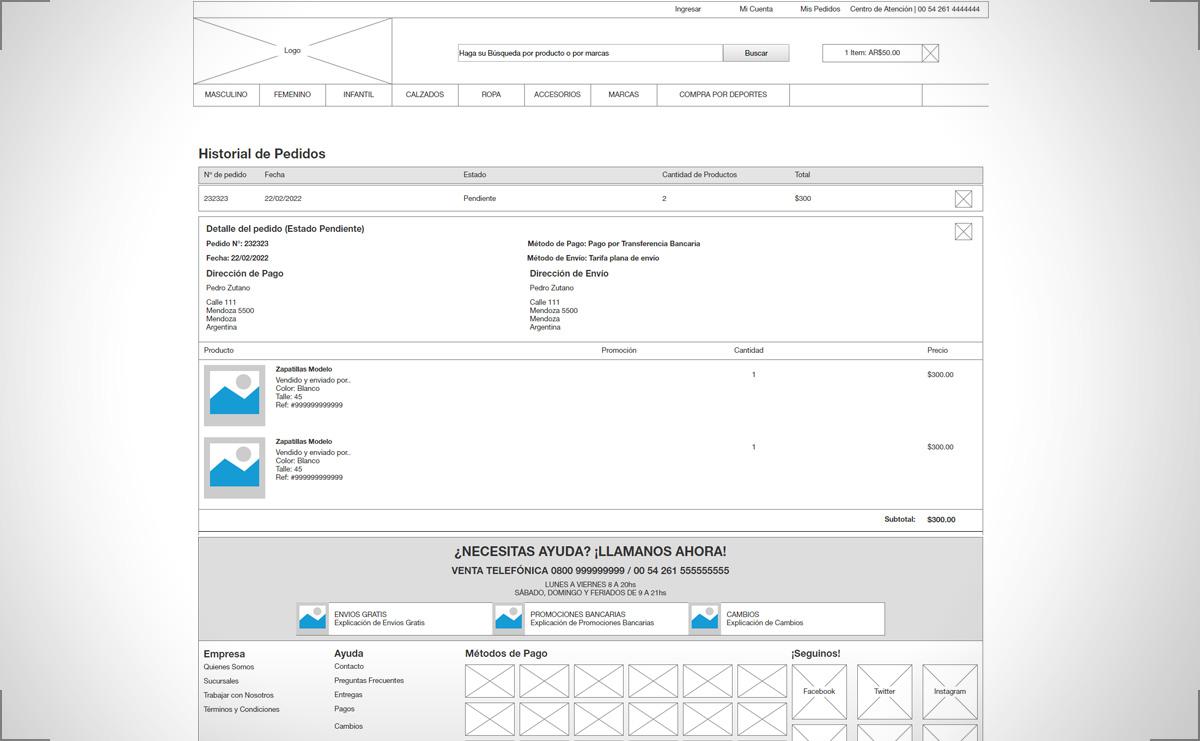Click the Subtotal $300.00 value

click(x=941, y=520)
